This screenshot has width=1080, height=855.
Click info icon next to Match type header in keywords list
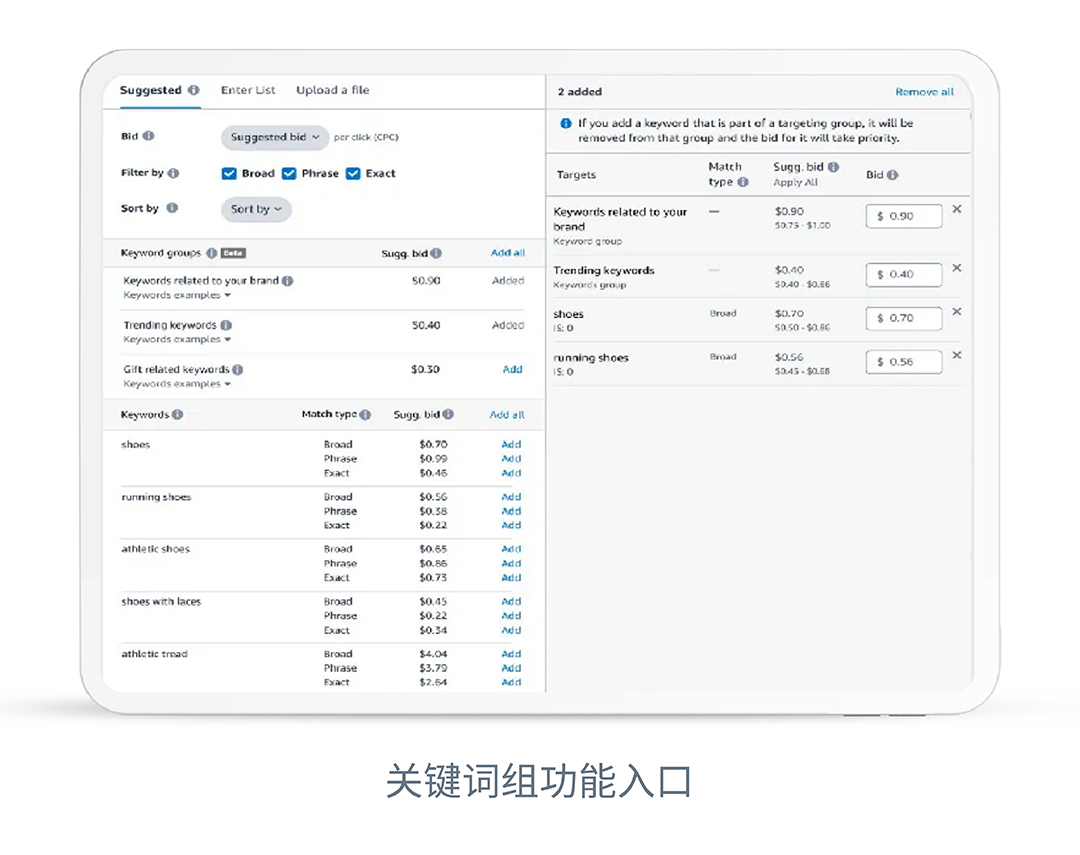tap(365, 414)
